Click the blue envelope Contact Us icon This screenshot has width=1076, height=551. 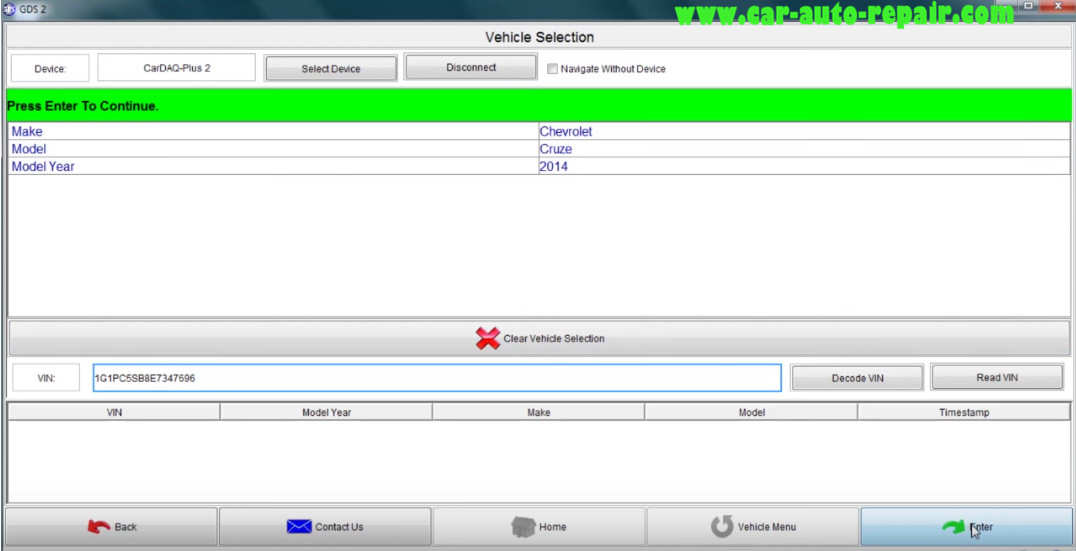299,527
